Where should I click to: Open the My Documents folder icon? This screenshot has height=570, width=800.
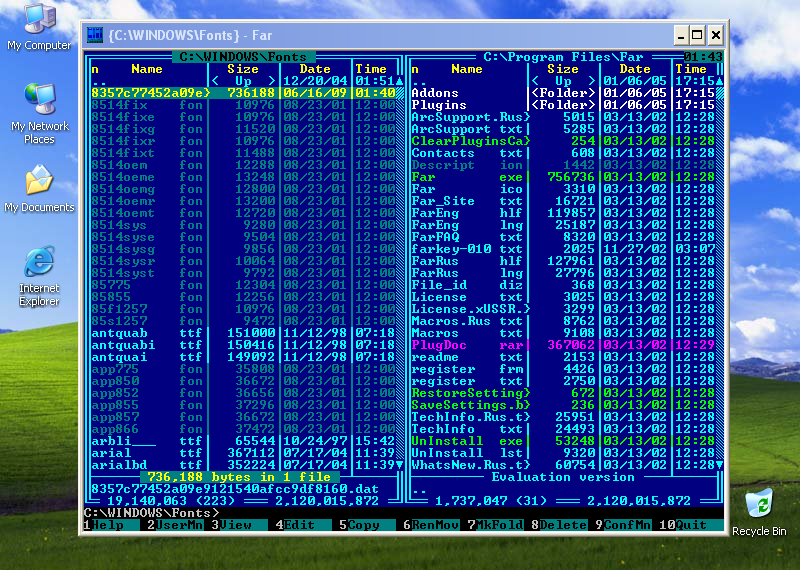tap(39, 188)
